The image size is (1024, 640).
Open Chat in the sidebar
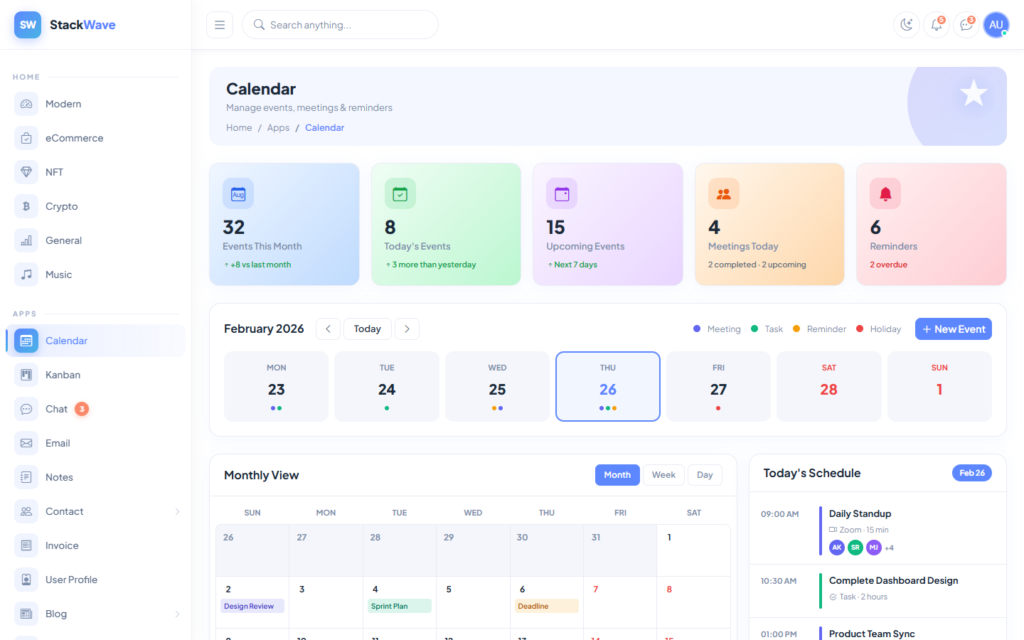click(x=96, y=409)
